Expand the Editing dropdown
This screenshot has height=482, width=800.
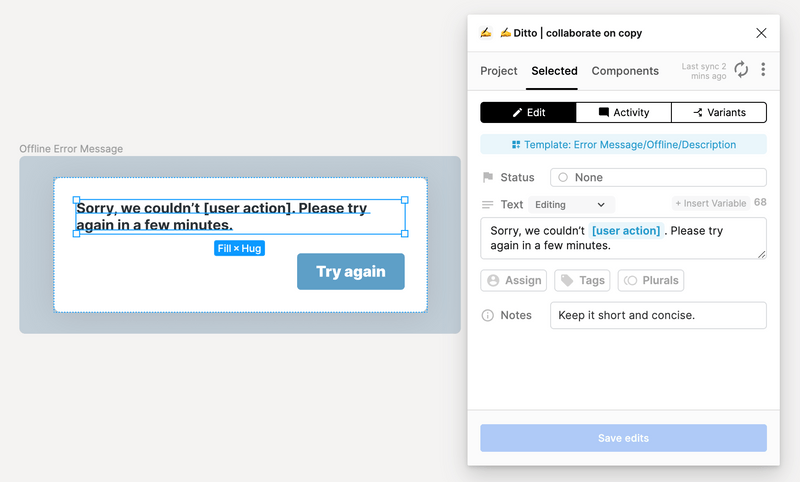click(x=571, y=205)
